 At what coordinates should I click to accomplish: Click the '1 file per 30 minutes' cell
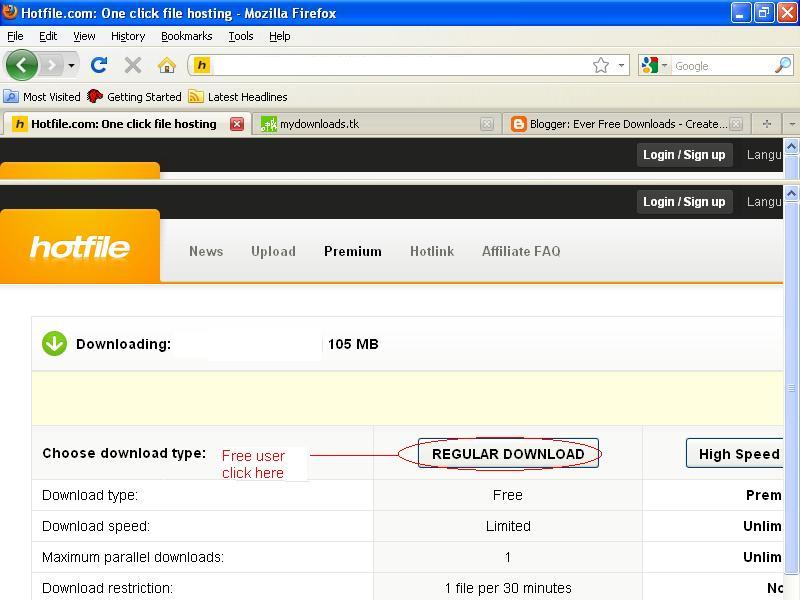508,588
